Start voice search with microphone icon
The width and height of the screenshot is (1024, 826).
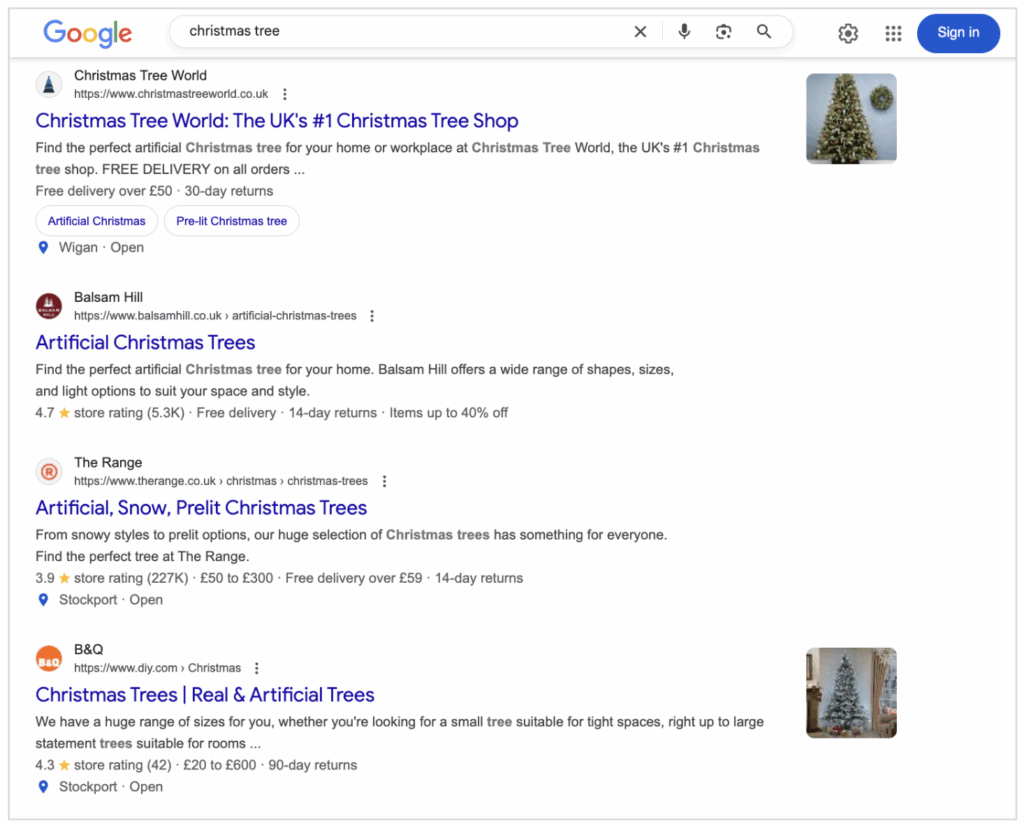tap(684, 32)
